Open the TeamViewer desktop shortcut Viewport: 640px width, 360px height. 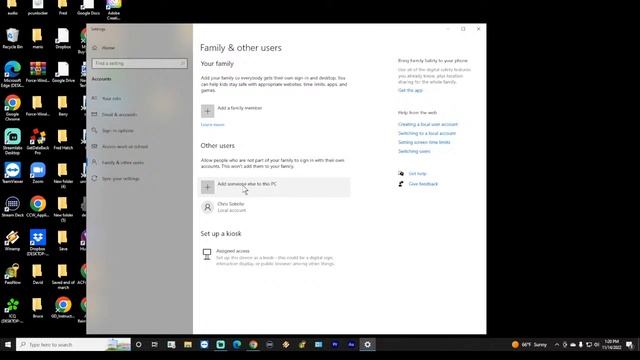13,173
